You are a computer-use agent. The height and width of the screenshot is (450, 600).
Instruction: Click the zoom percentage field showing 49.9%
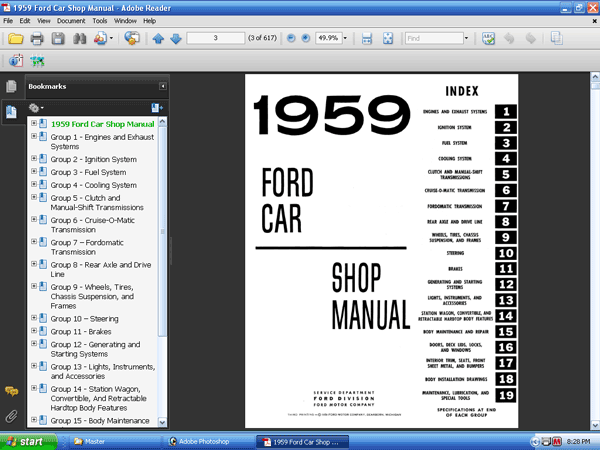pos(328,38)
